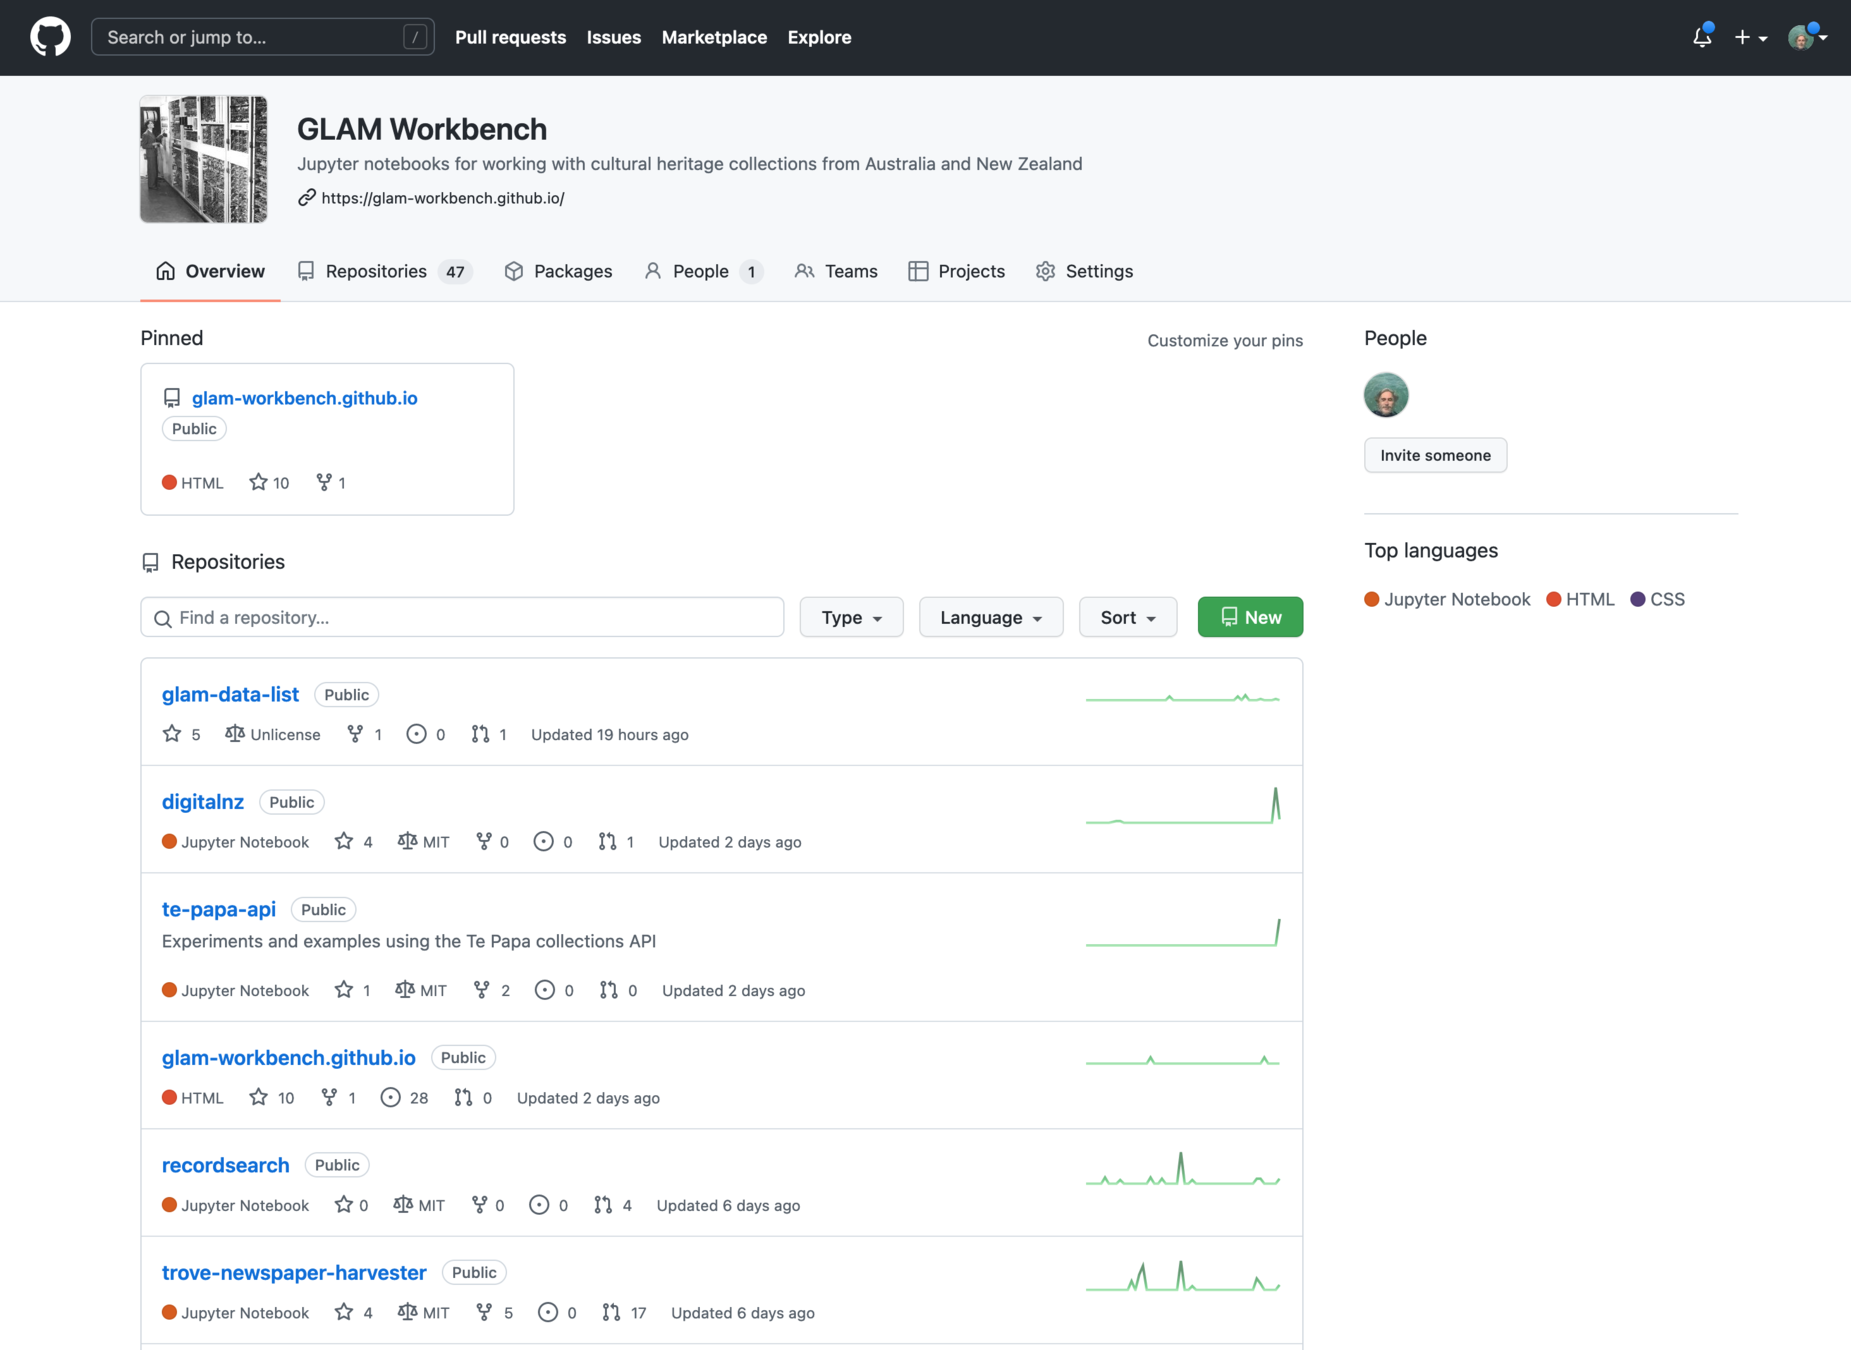Click star count on pinned repository

269,483
